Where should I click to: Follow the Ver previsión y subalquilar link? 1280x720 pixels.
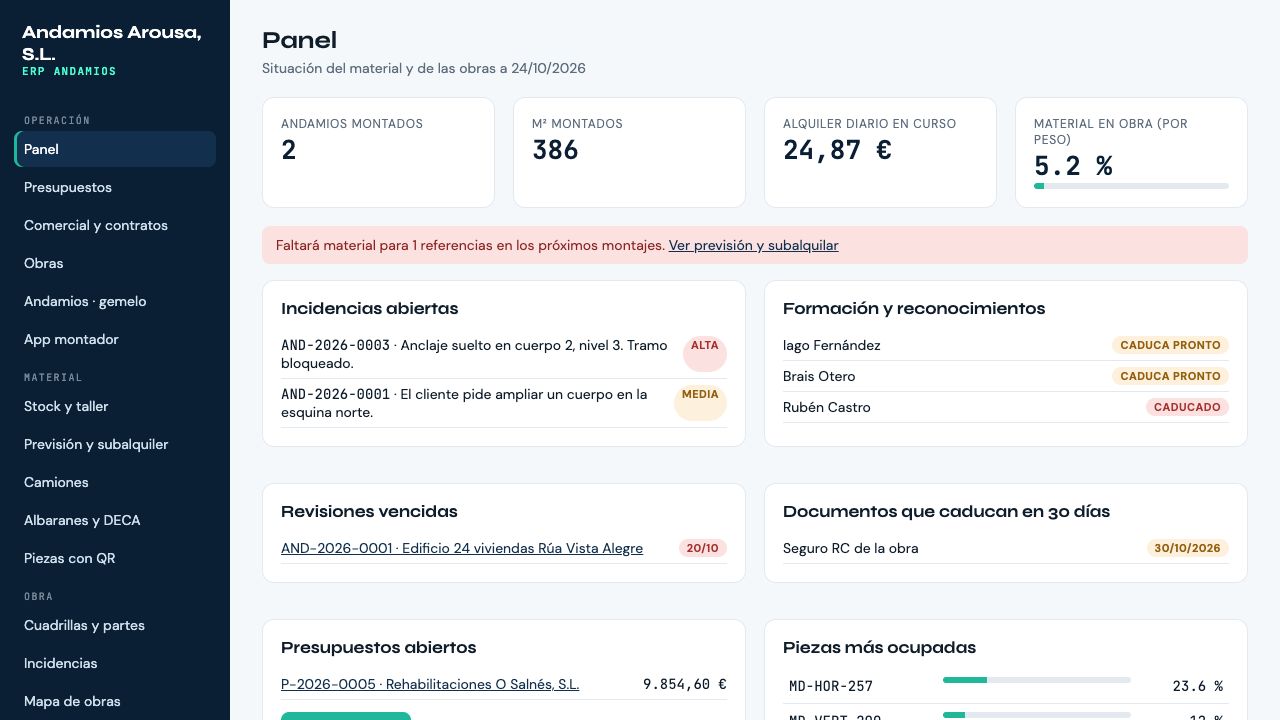click(x=753, y=245)
